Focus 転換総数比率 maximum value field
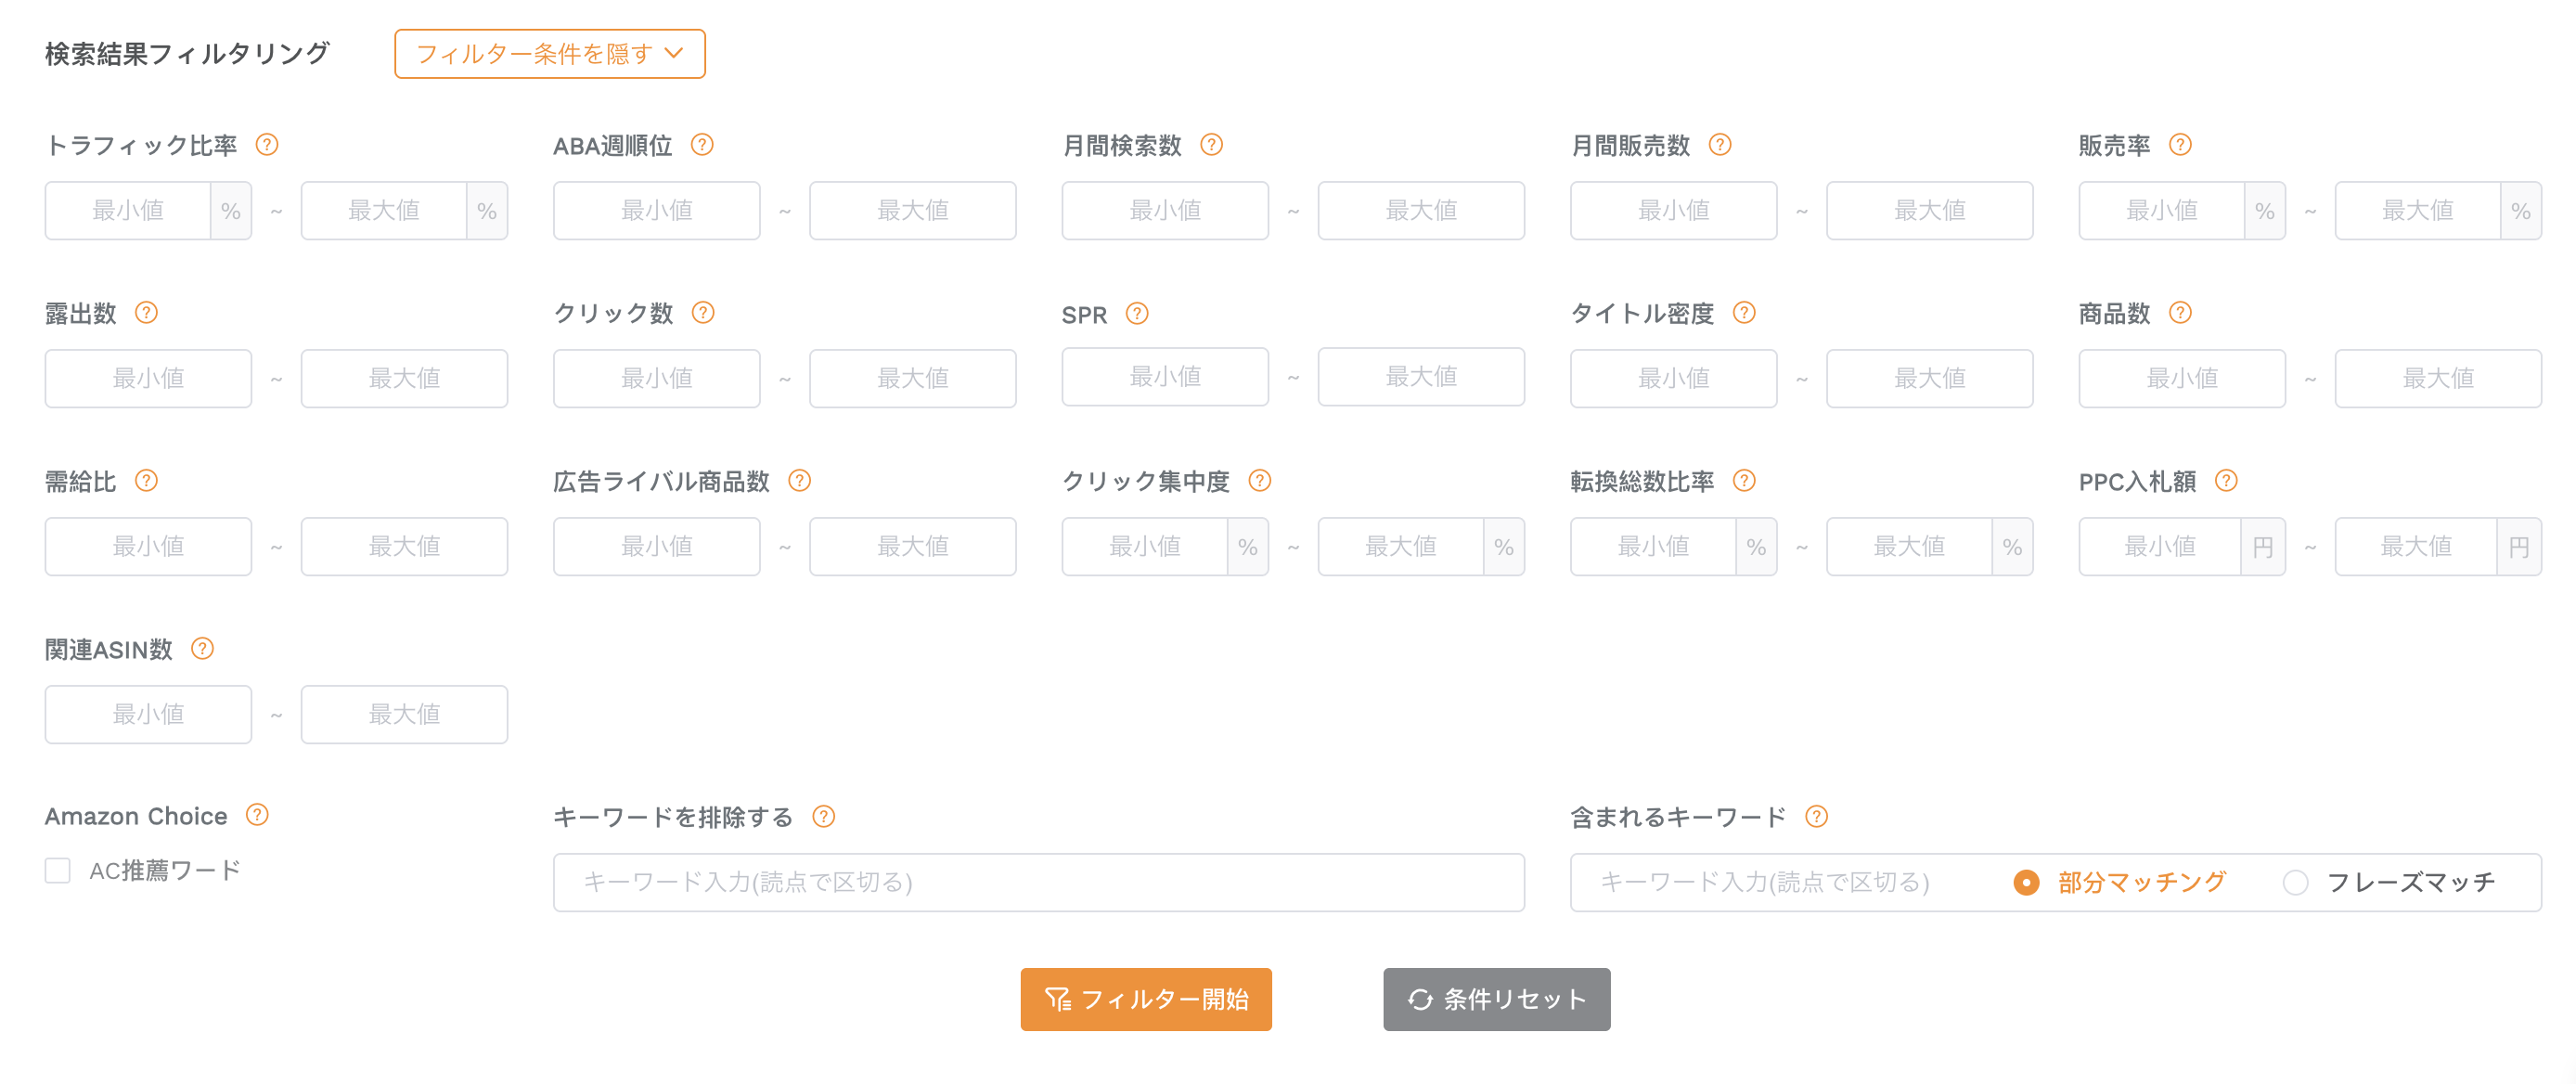Viewport: 2576px width, 1084px height. [x=1909, y=547]
